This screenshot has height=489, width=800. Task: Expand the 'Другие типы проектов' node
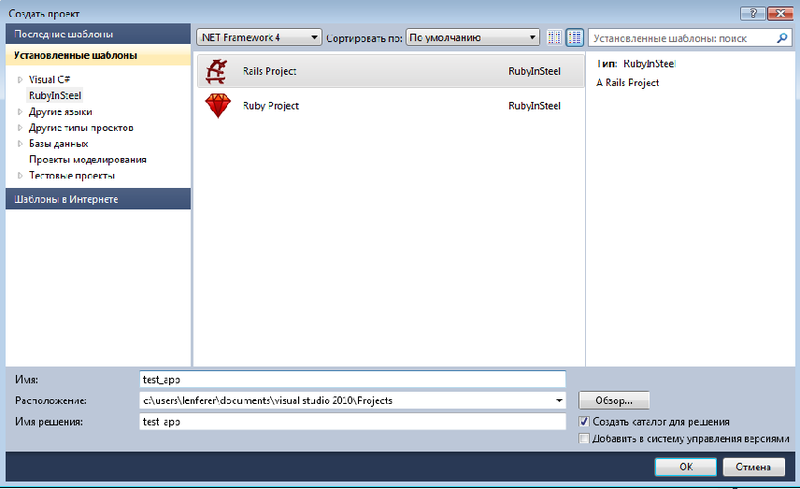20,128
